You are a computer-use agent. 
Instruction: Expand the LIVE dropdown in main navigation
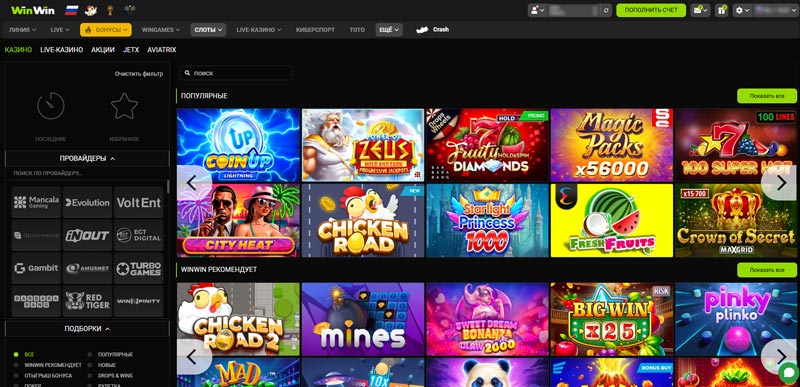click(60, 30)
